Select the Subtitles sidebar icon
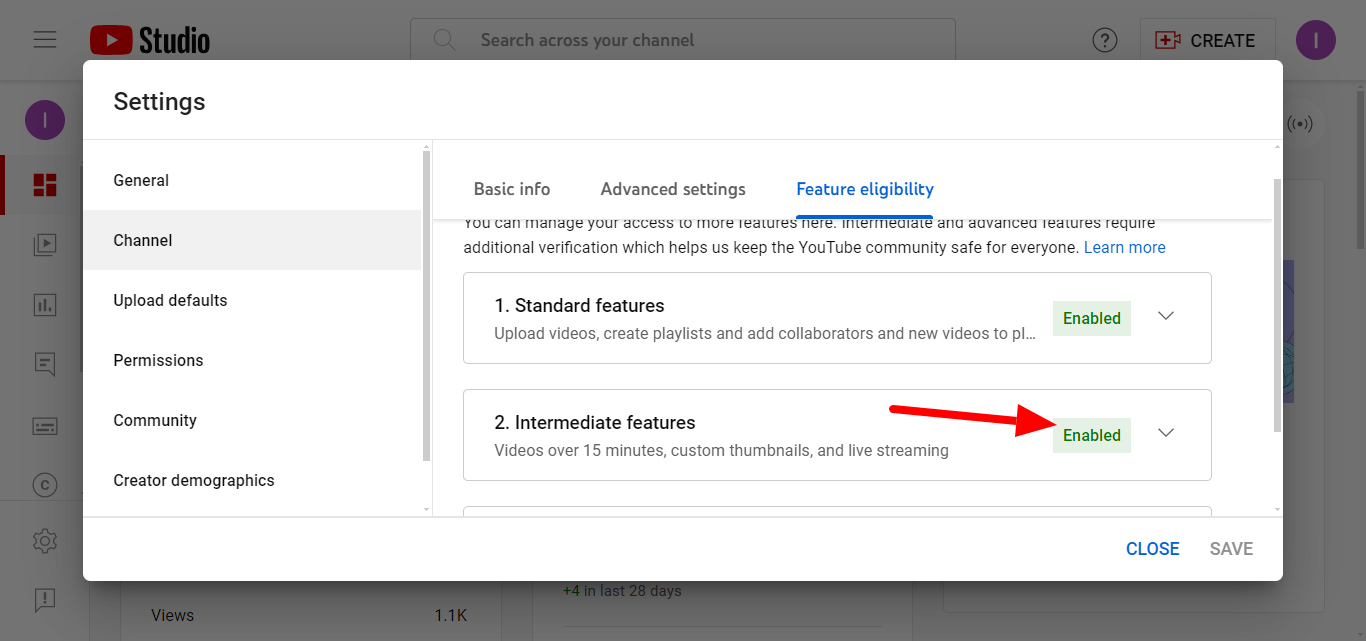This screenshot has width=1366, height=641. point(44,425)
